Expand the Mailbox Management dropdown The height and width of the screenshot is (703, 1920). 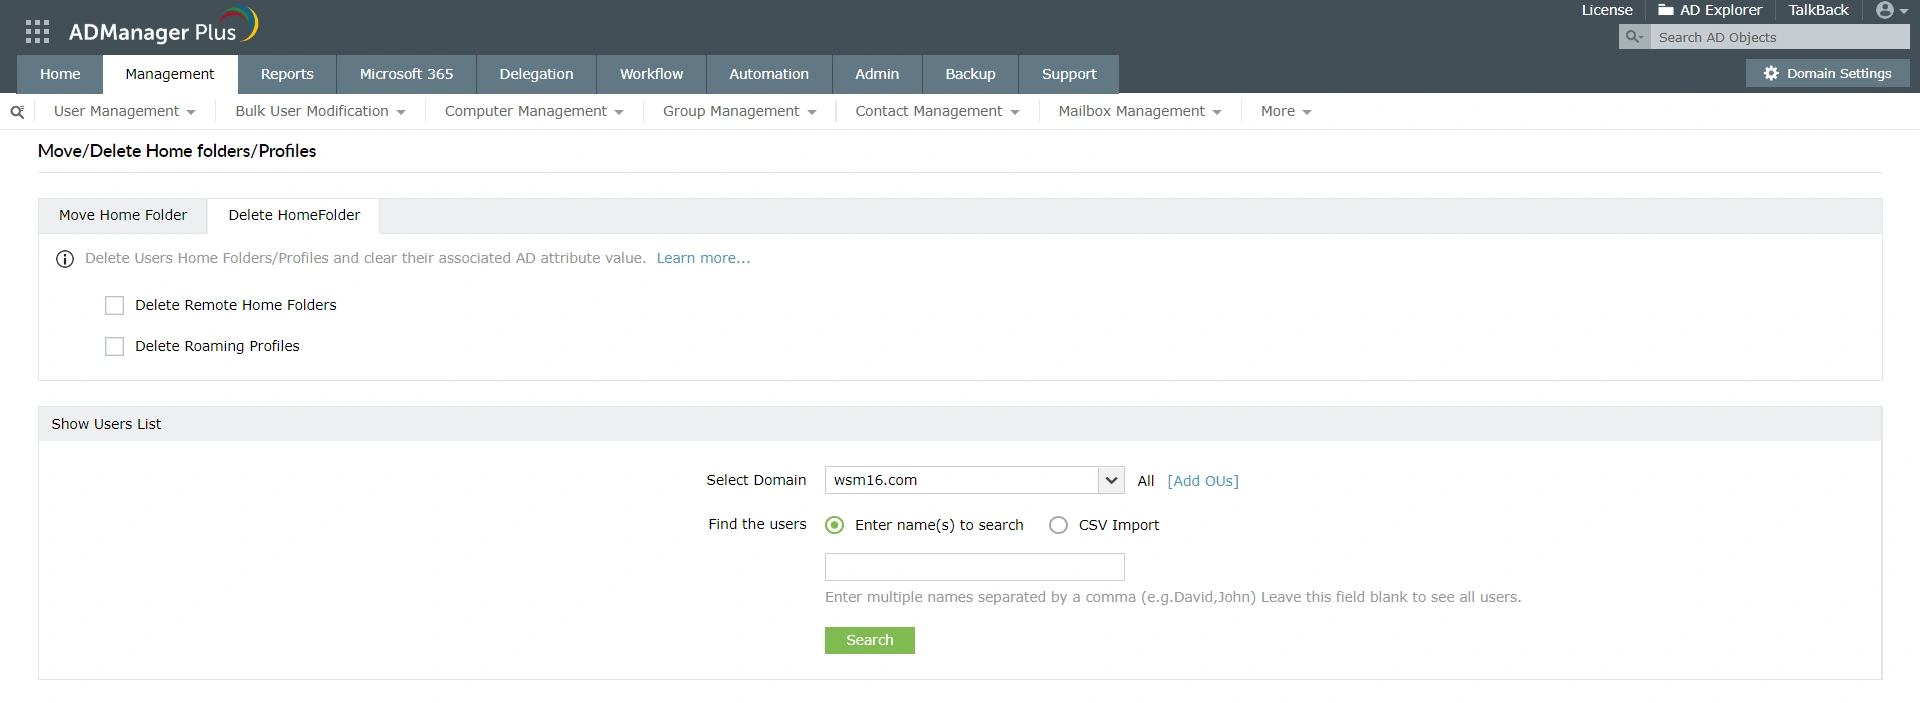point(1140,111)
